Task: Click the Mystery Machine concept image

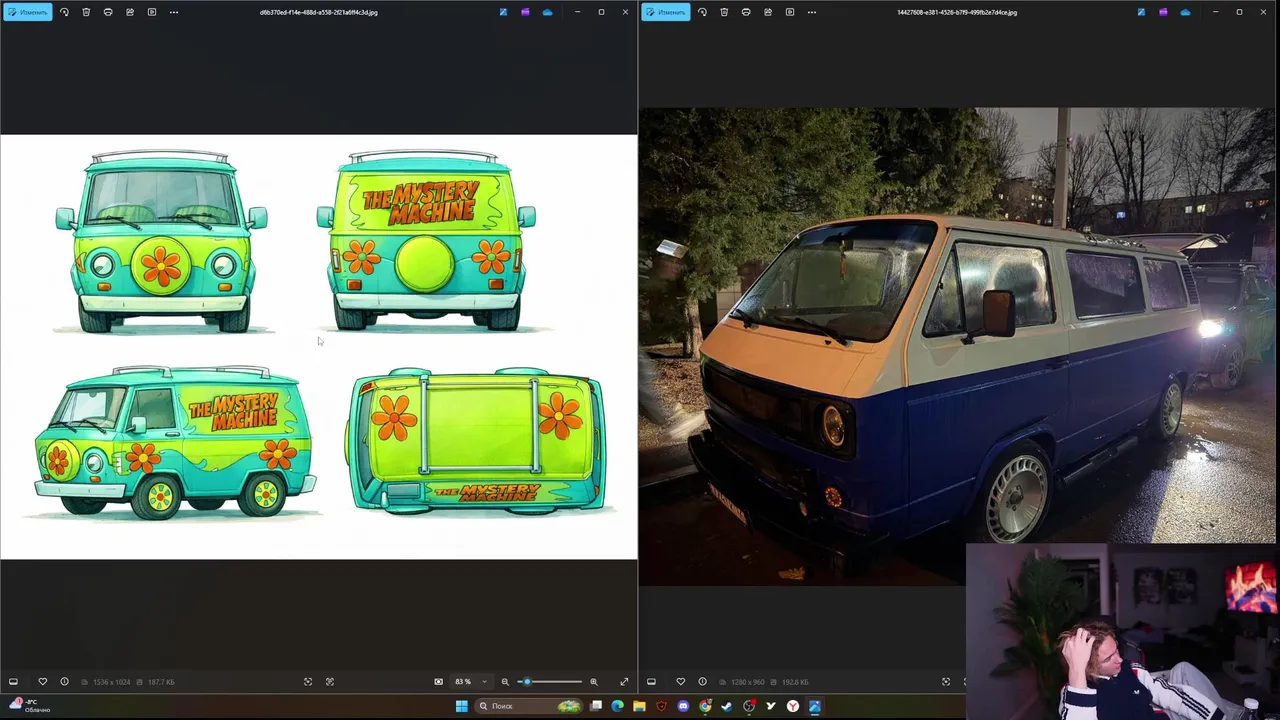Action: tap(319, 347)
